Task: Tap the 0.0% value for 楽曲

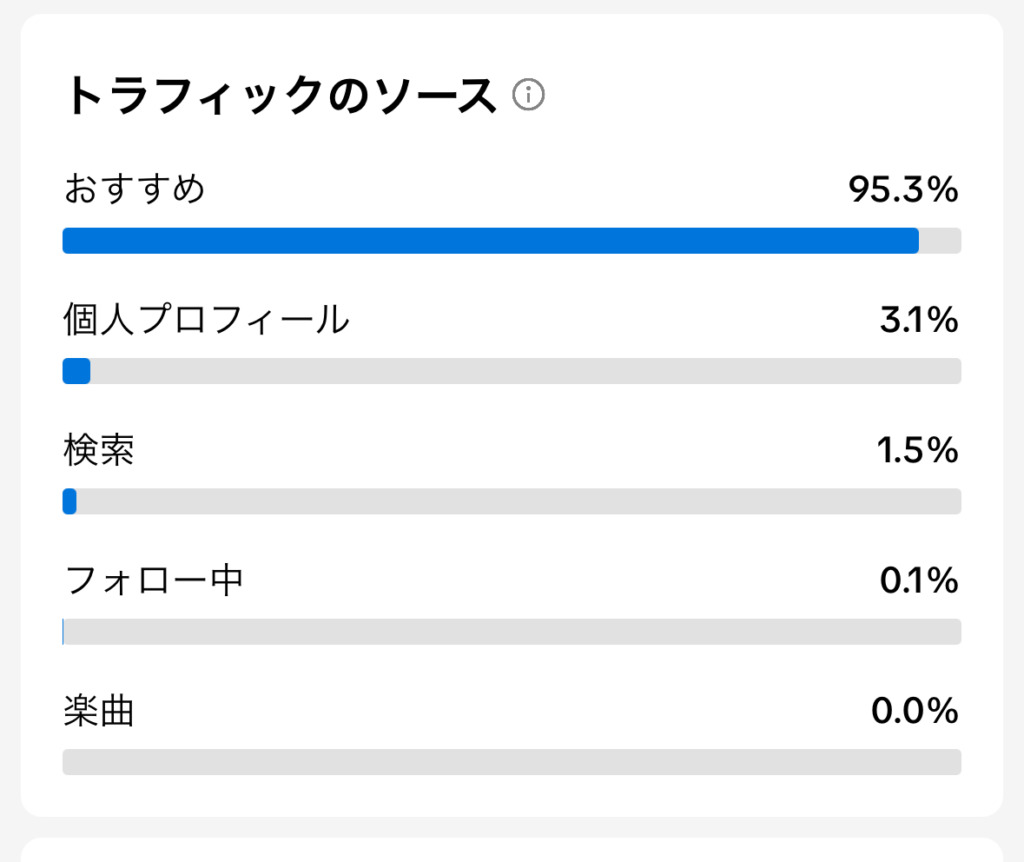Action: point(914,711)
